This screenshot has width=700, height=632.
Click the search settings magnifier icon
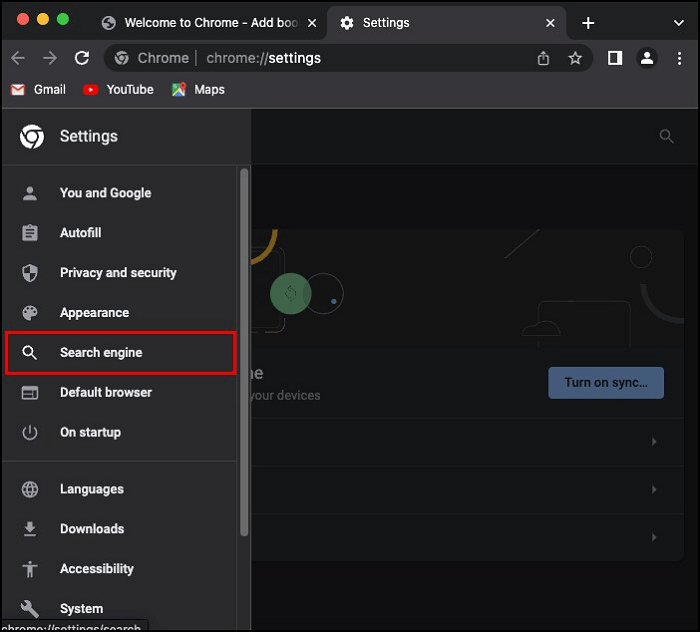point(666,136)
